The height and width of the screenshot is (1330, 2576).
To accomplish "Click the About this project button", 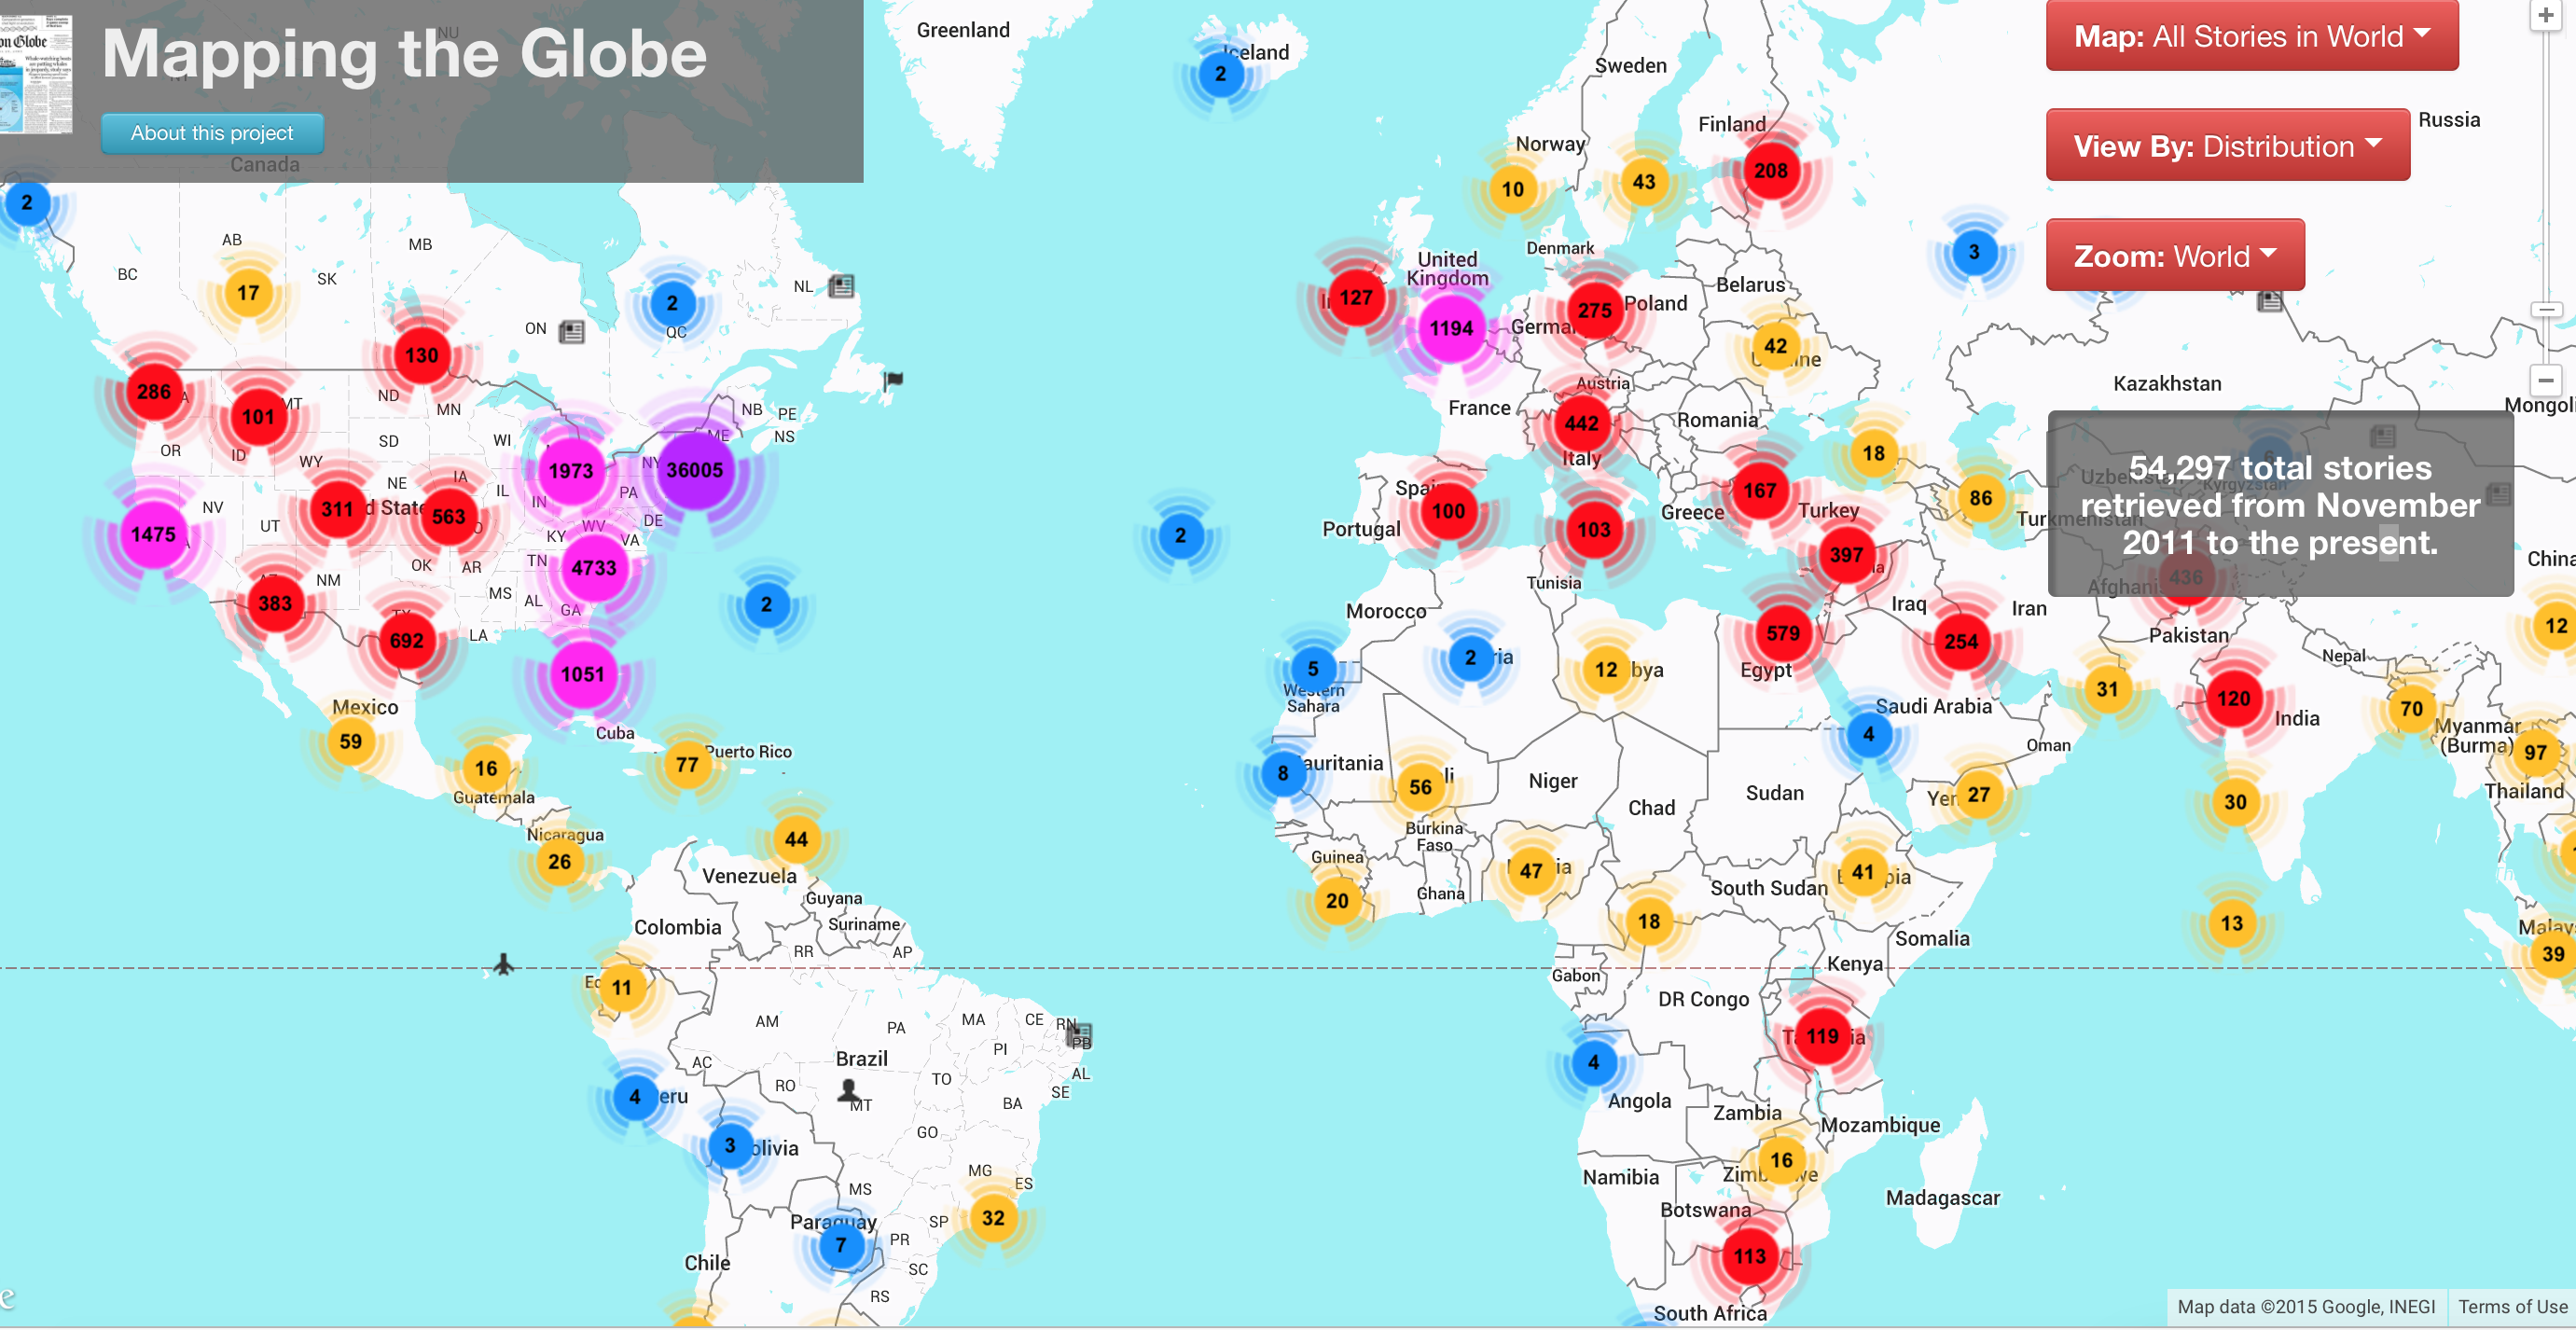I will click(x=212, y=133).
